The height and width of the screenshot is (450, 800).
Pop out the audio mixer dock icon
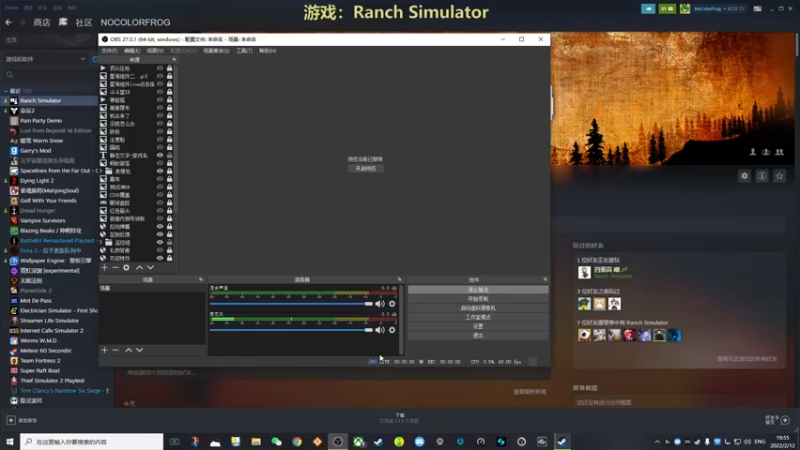coord(399,280)
